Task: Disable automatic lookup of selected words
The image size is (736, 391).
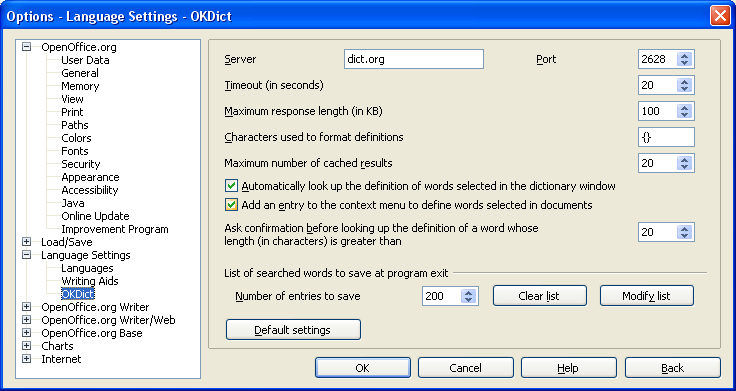Action: coord(231,186)
